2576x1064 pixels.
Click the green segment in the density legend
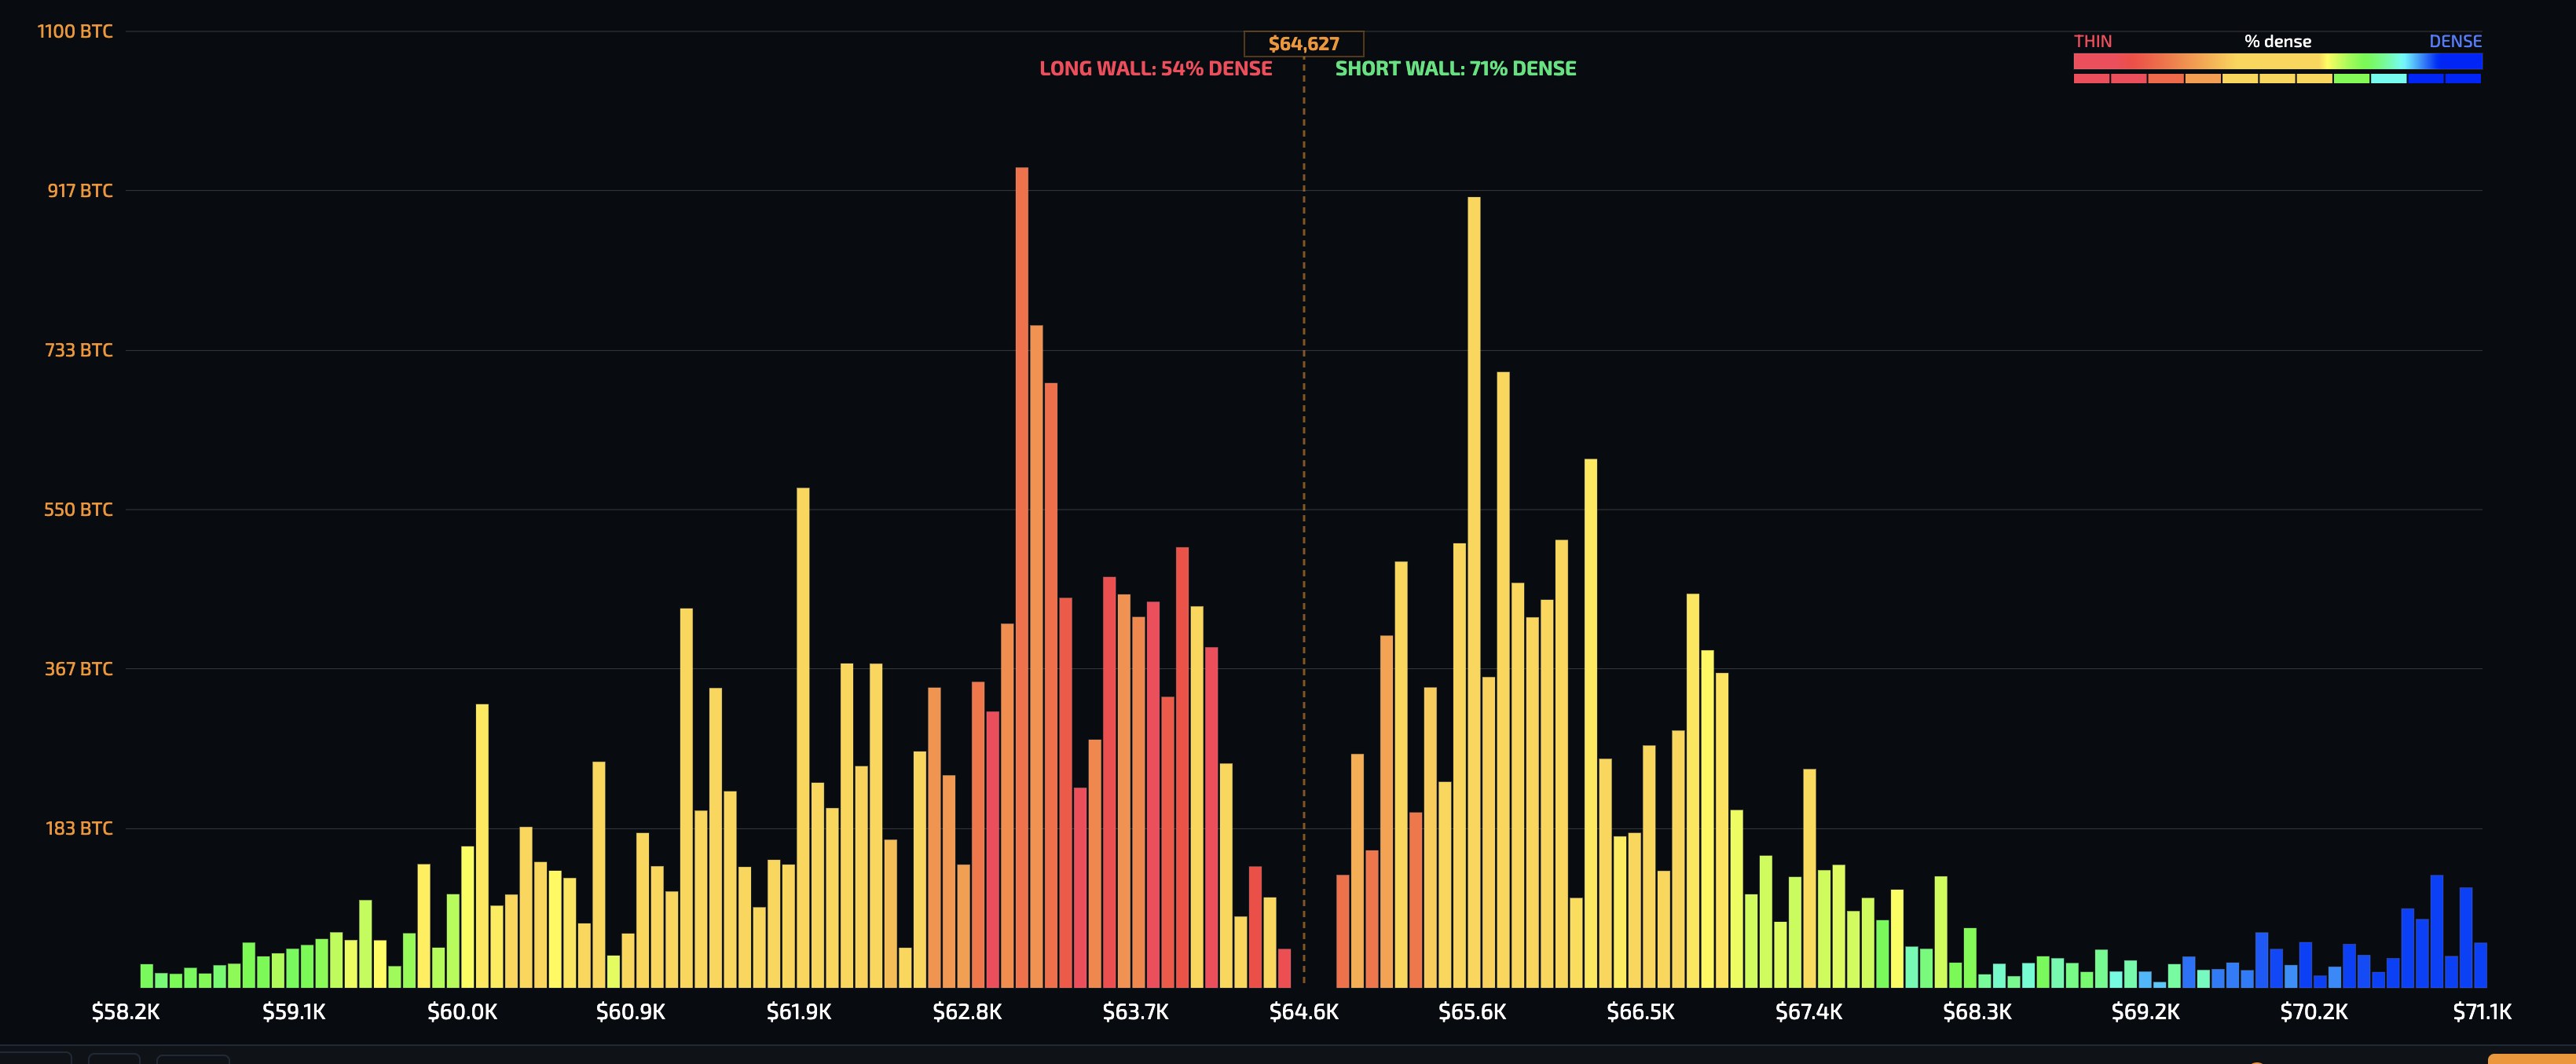click(x=2351, y=78)
